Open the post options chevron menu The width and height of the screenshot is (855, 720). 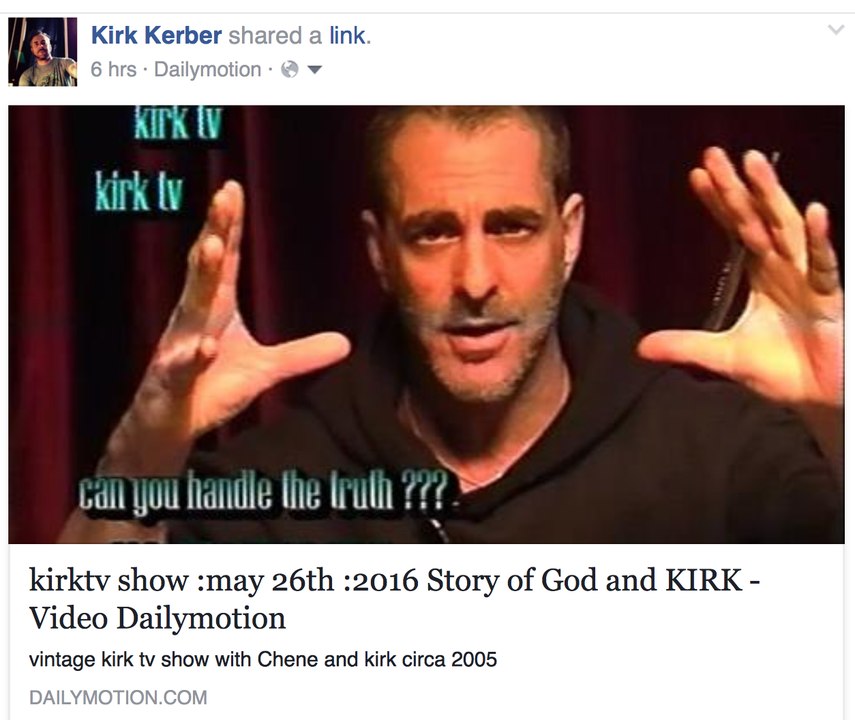[835, 29]
